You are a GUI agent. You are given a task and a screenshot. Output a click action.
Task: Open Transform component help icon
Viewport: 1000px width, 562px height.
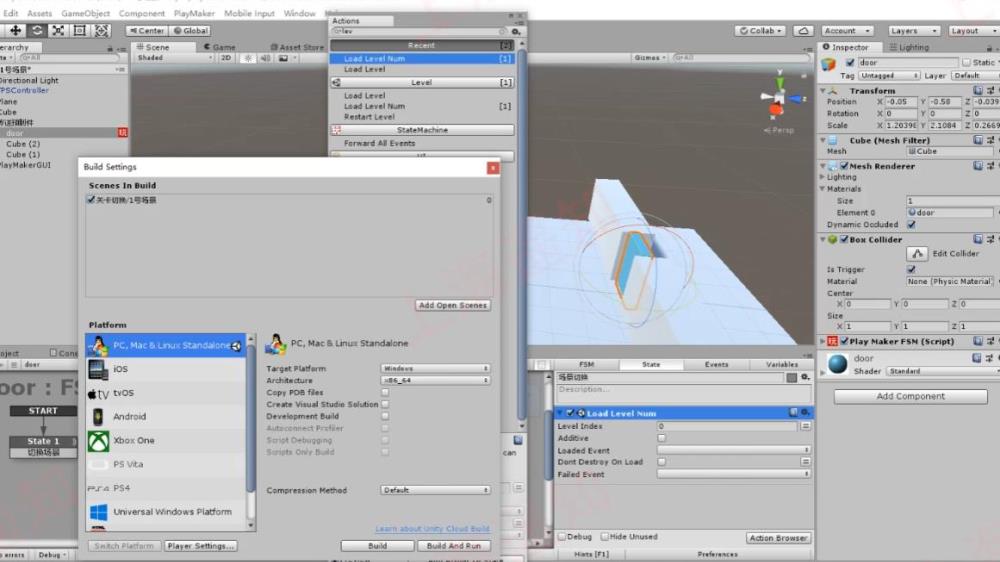coord(978,91)
